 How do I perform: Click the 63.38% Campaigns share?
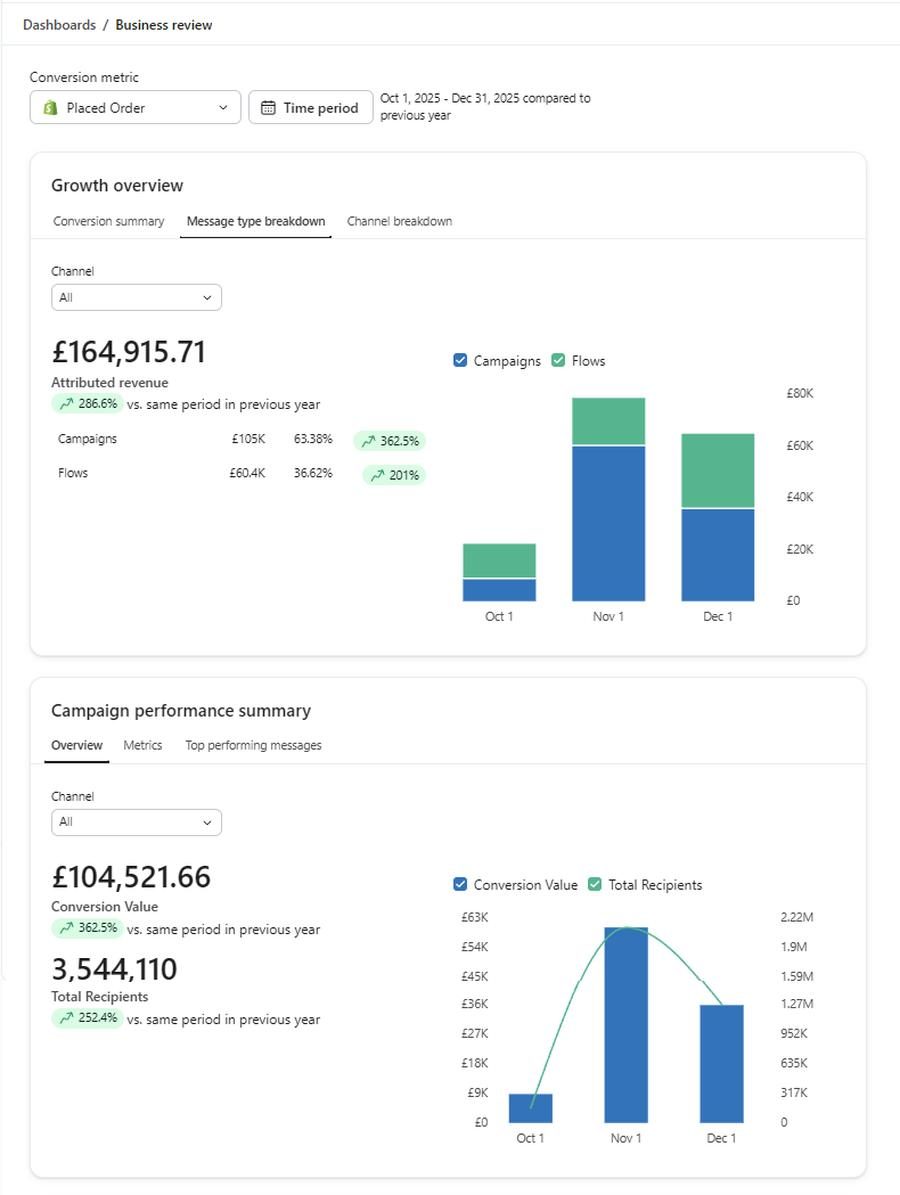pos(313,439)
